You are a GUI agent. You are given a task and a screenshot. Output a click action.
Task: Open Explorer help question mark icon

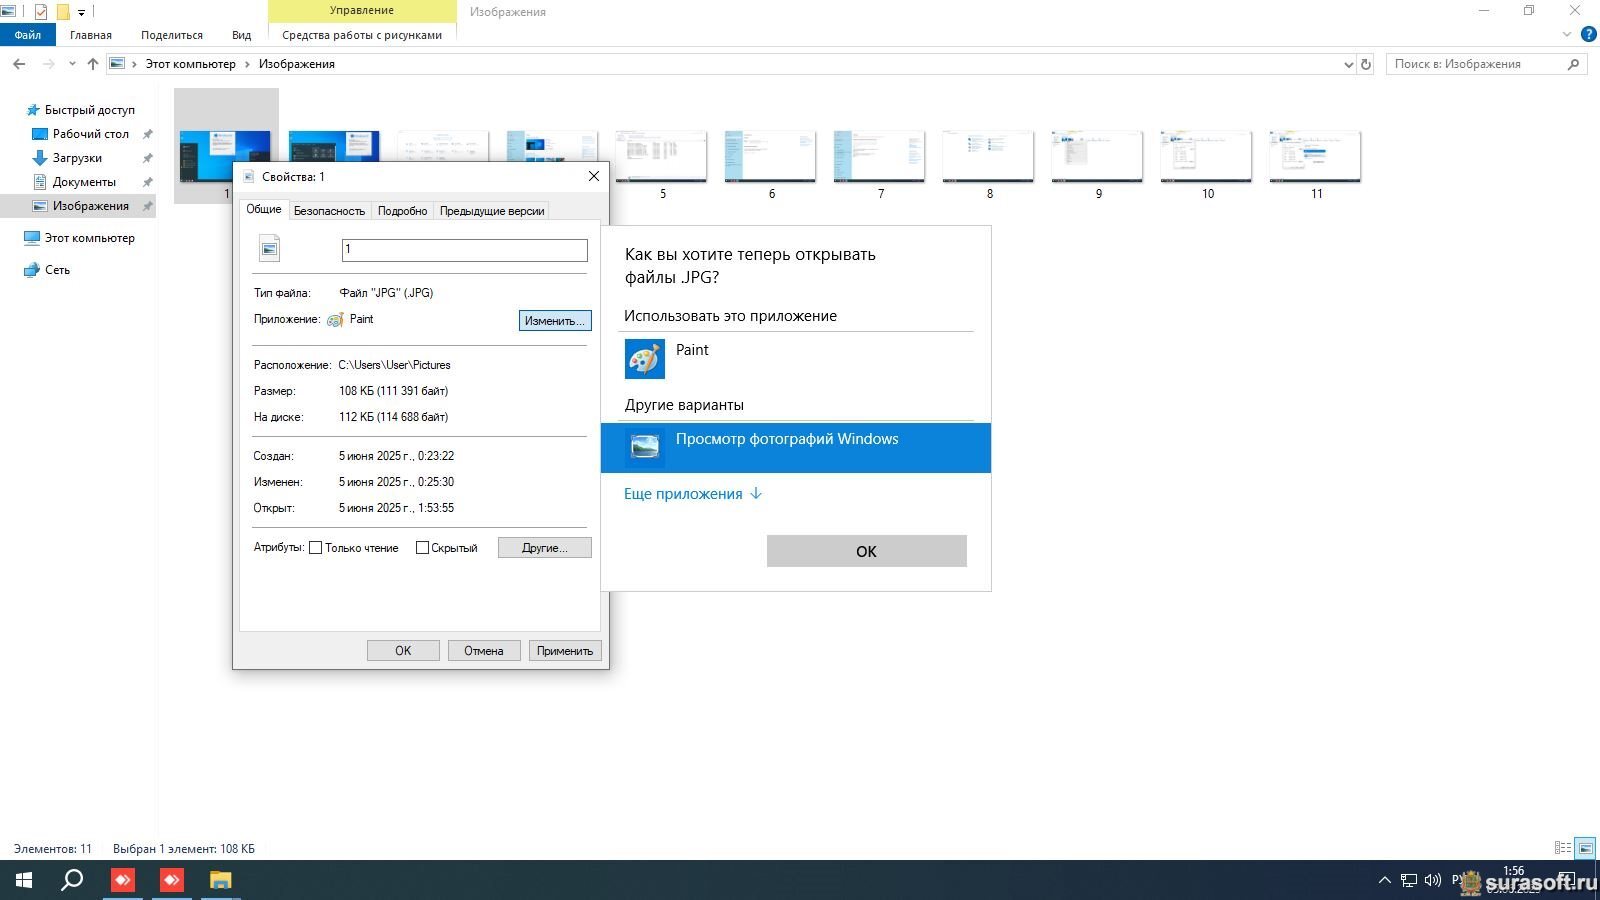point(1588,34)
